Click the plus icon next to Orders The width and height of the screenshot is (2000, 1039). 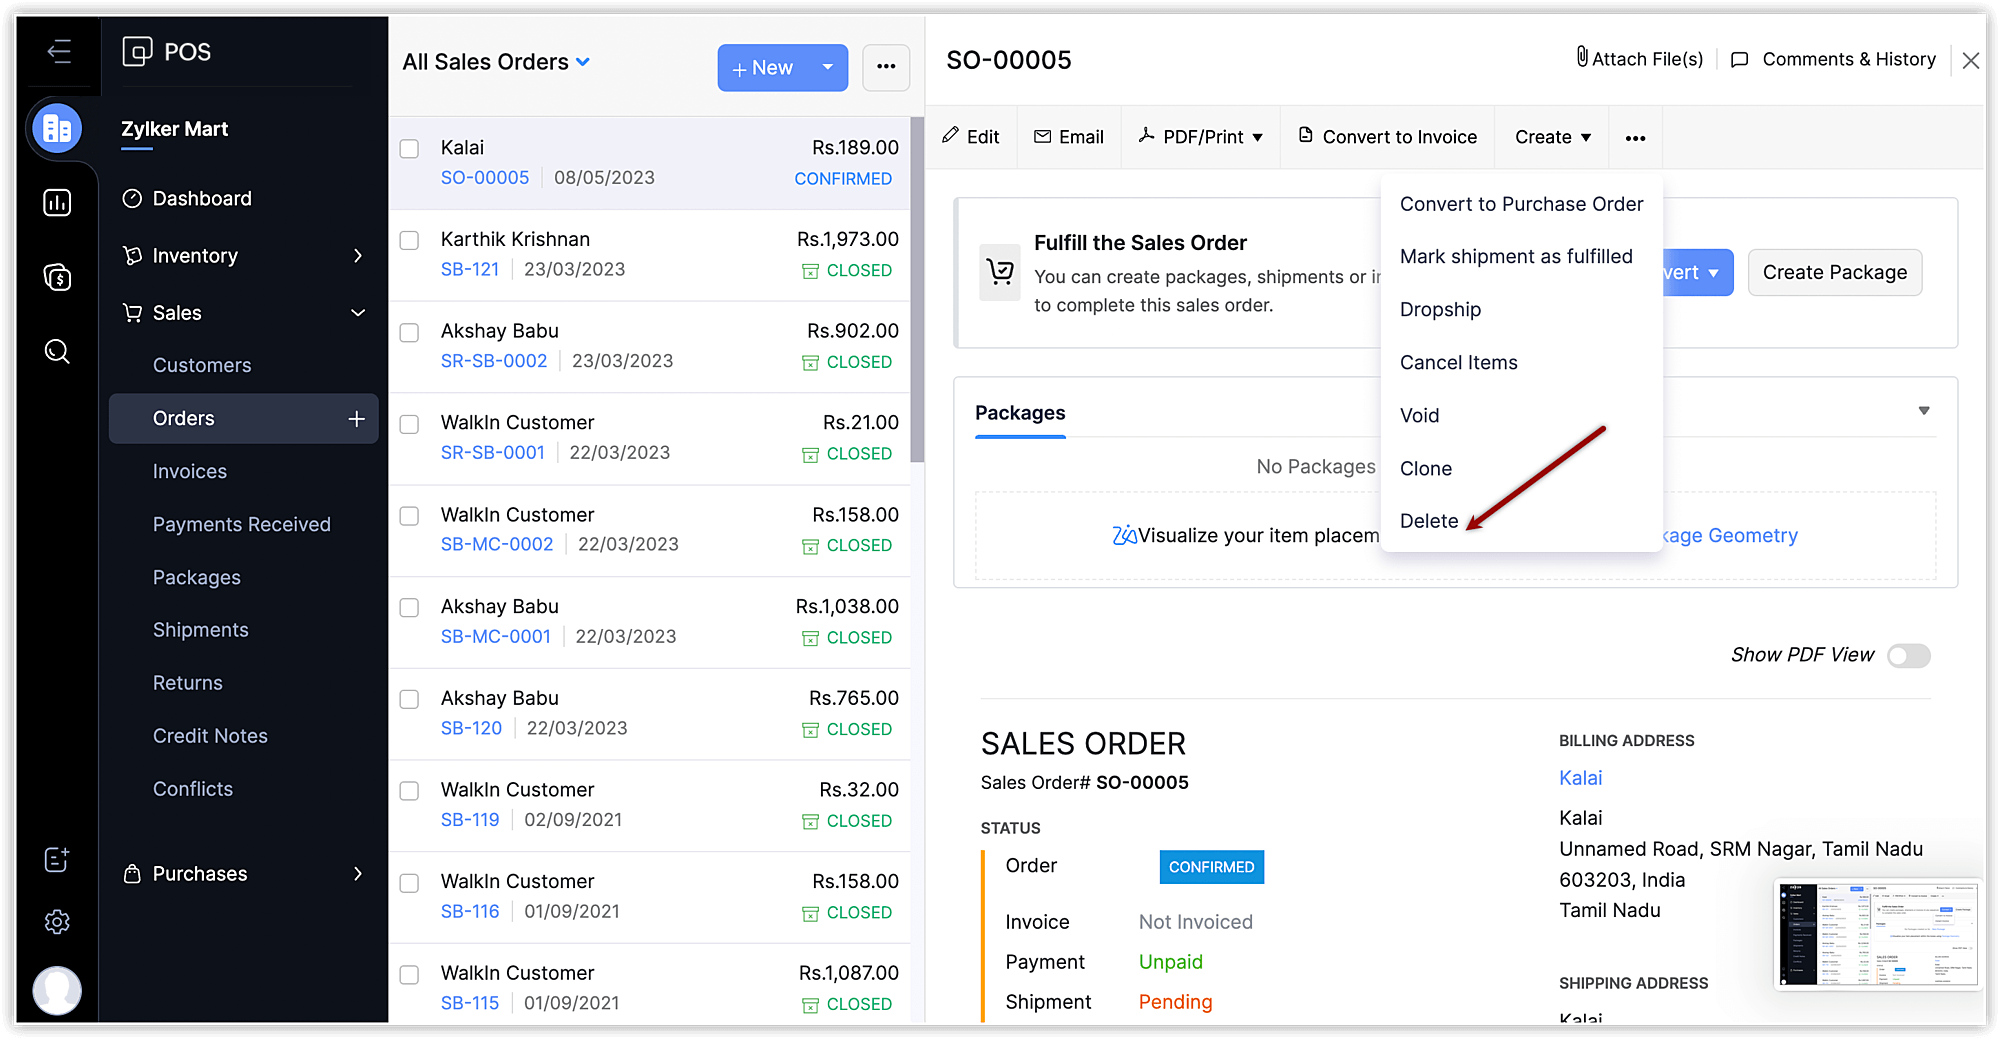(x=356, y=419)
